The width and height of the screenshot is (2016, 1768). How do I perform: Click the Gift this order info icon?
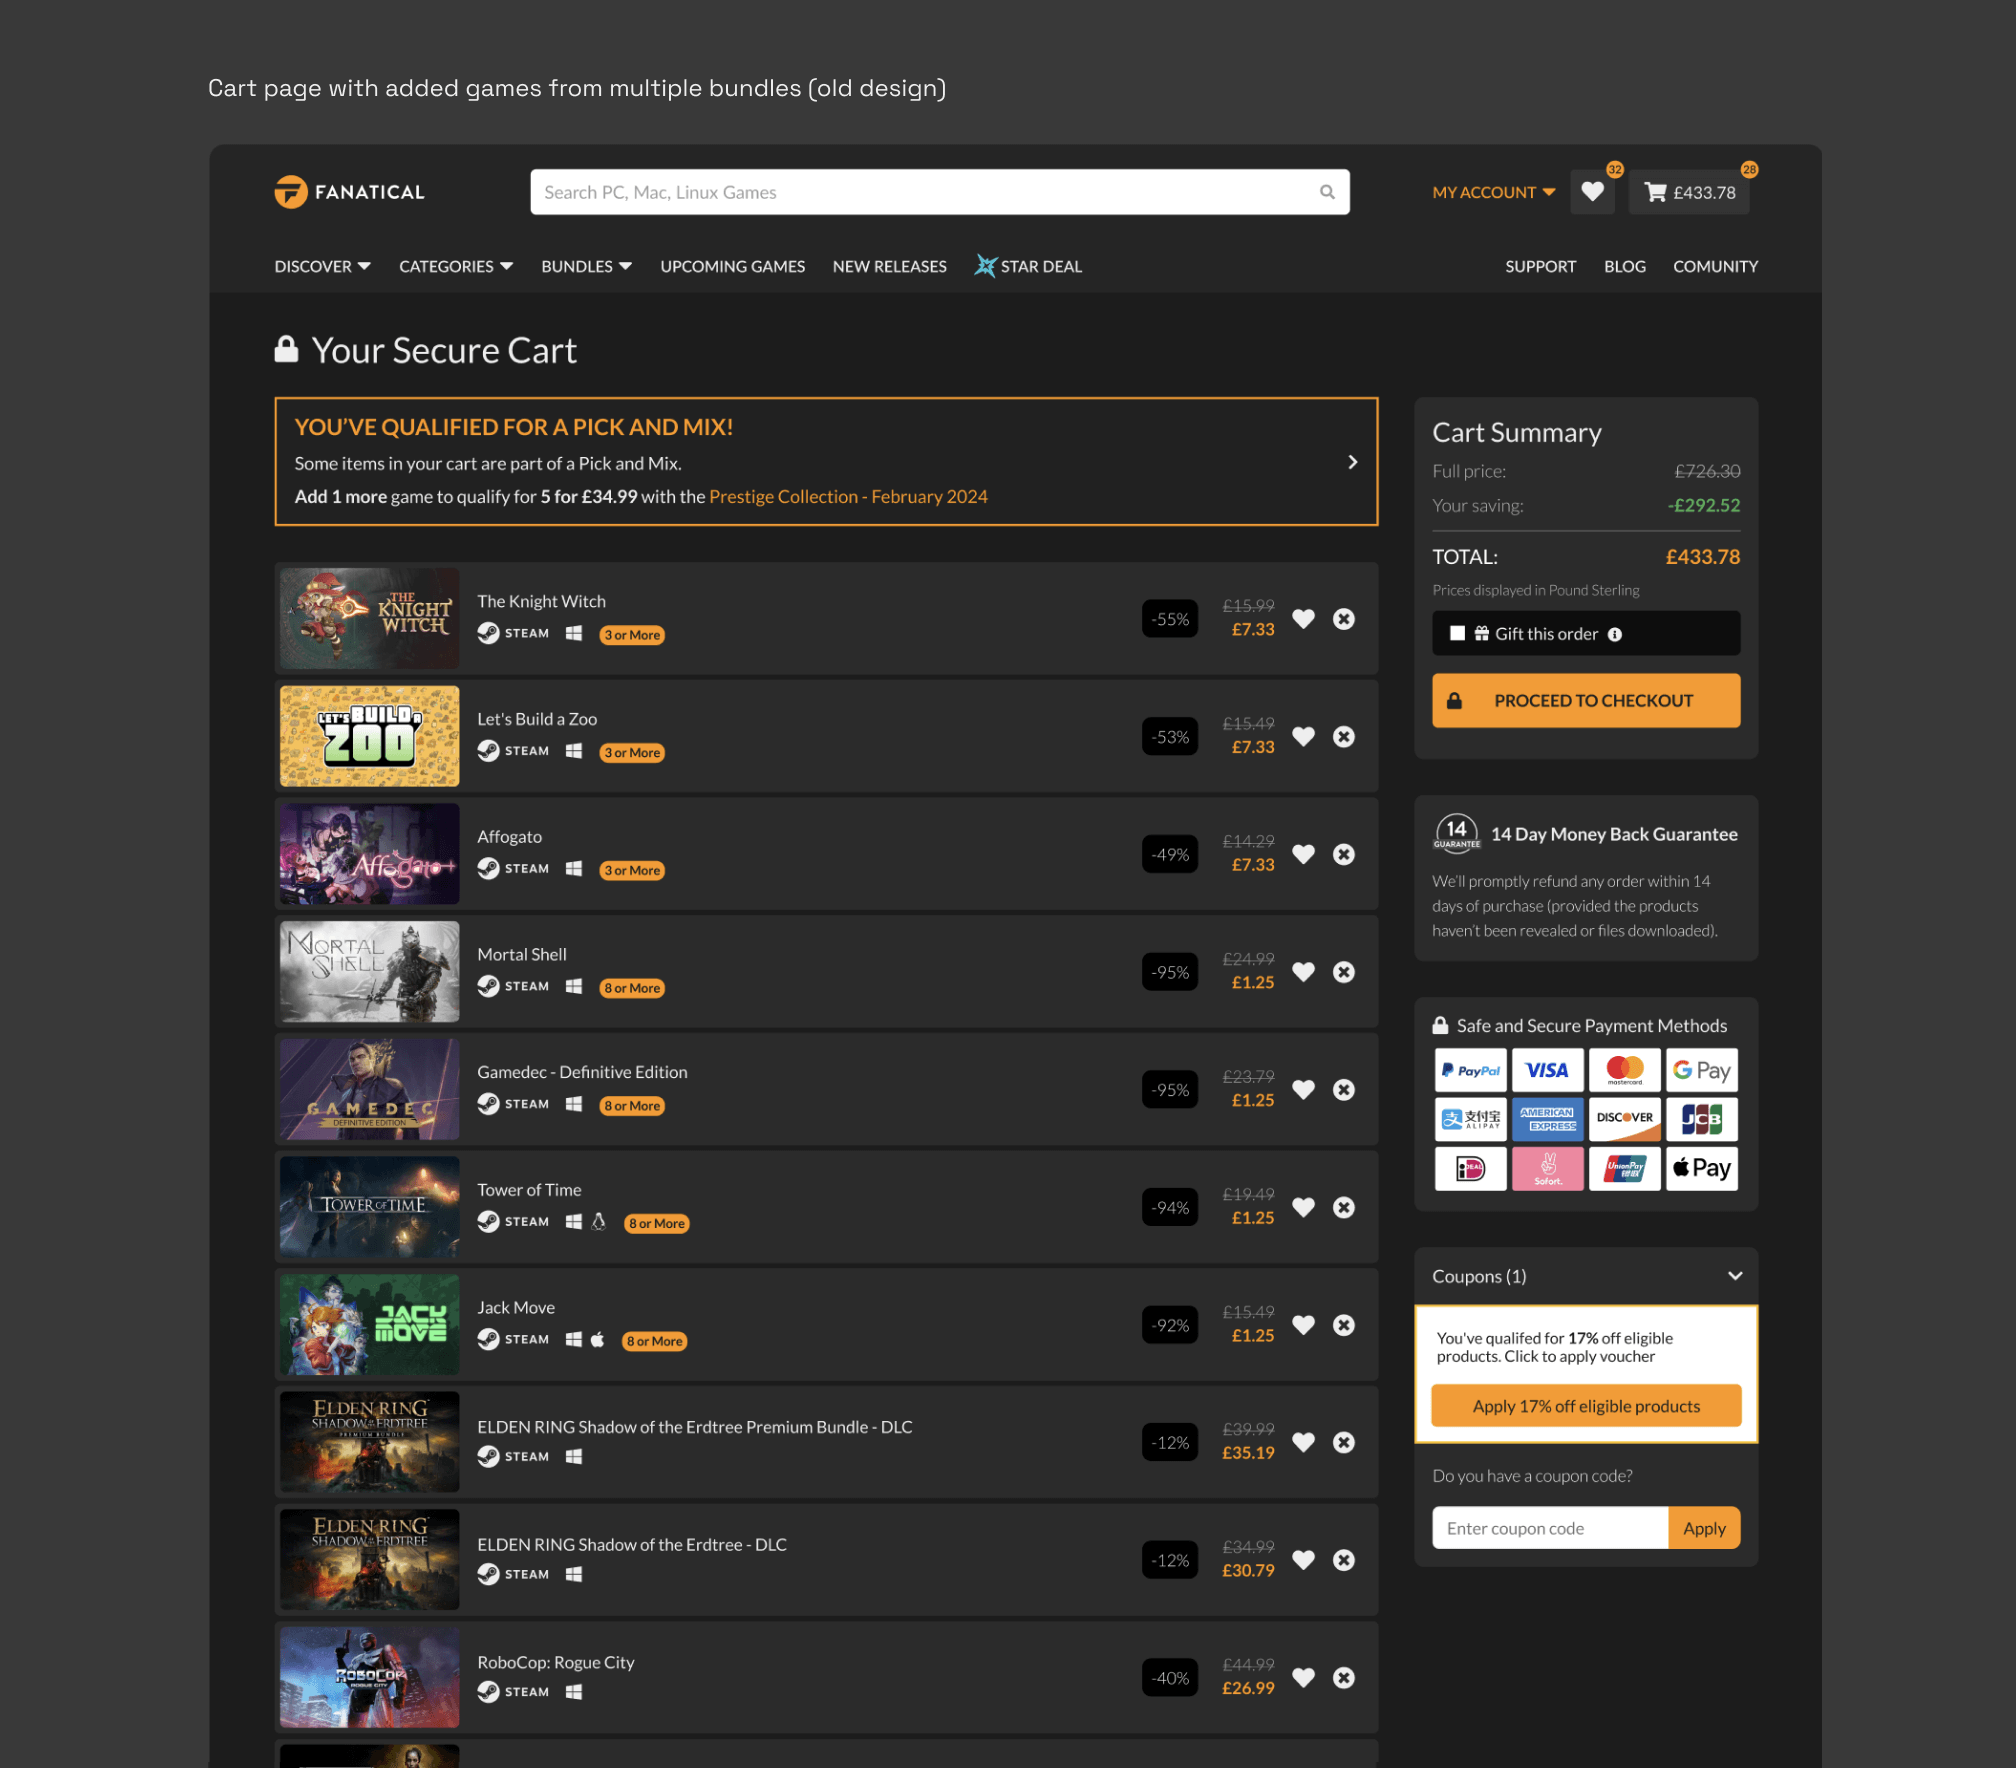tap(1615, 634)
